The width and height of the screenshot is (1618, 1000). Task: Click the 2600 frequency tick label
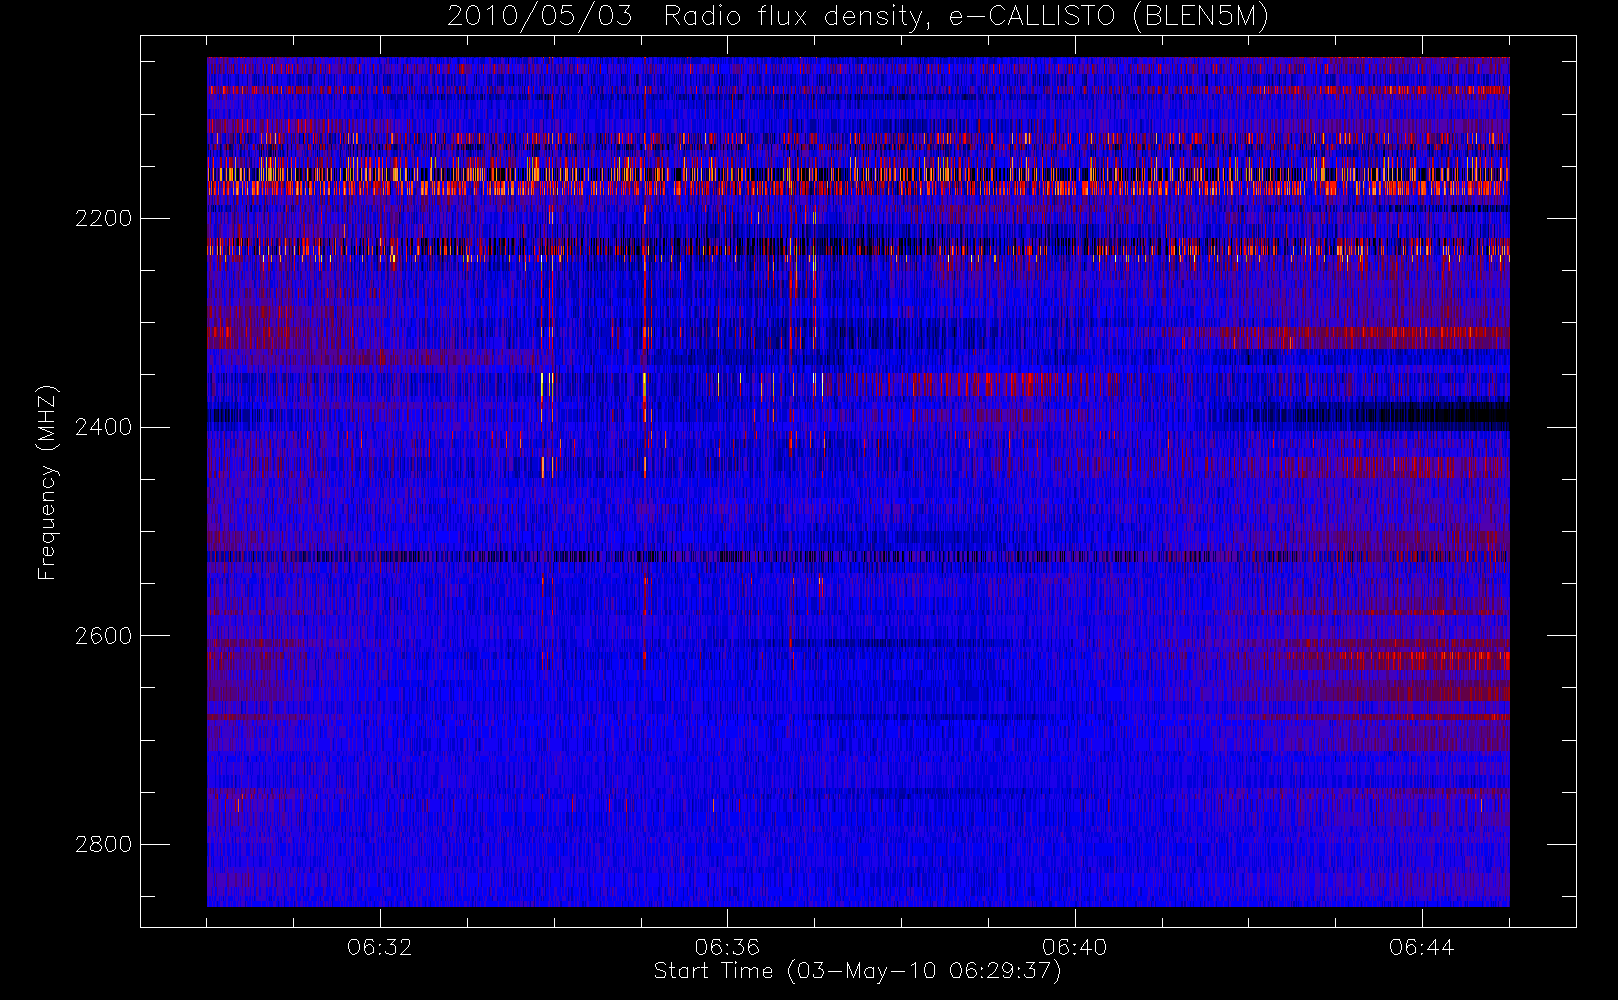(x=103, y=636)
